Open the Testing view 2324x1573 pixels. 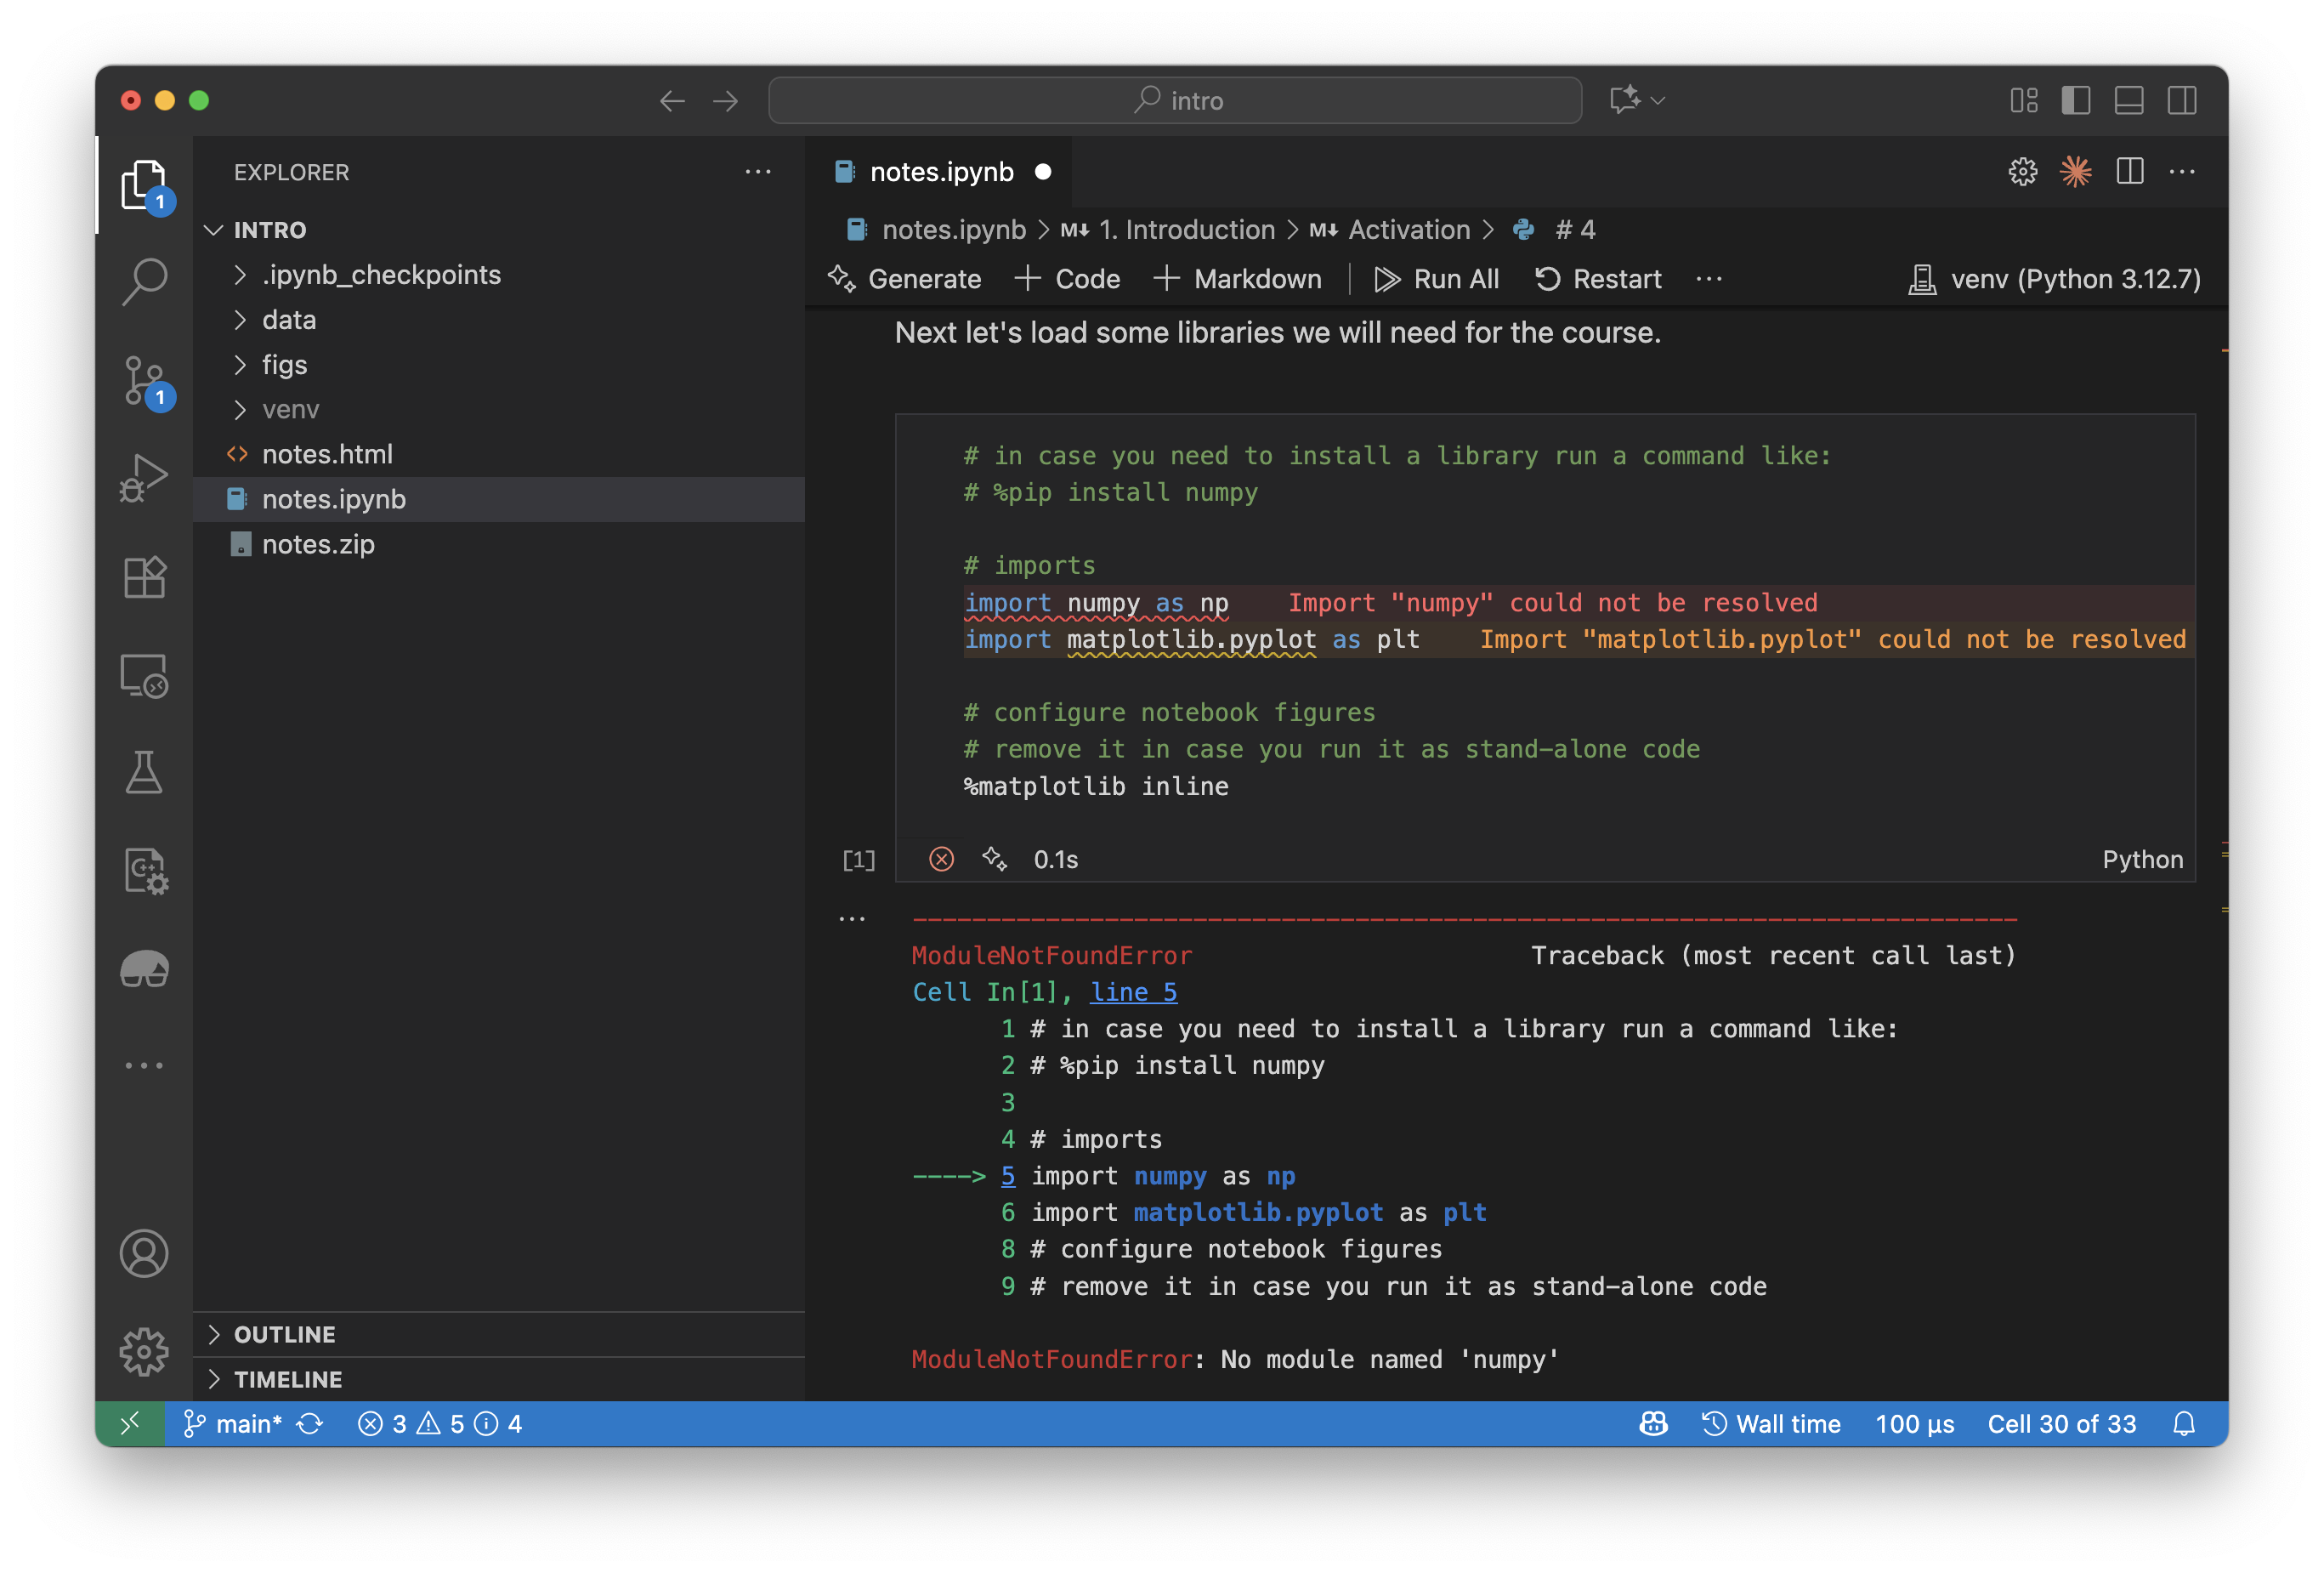[145, 771]
